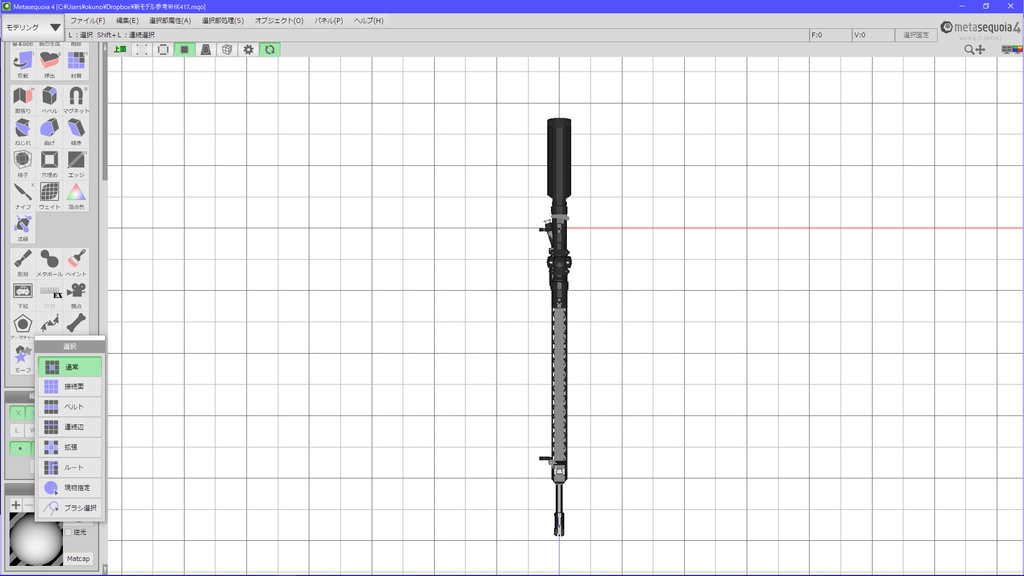Choose ルート (route) selection mode
1024x576 pixels.
point(70,468)
